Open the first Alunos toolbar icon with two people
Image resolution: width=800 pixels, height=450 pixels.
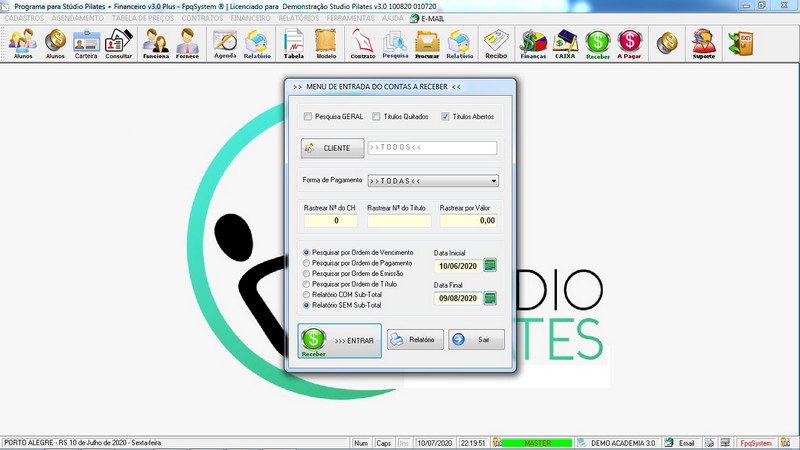point(22,44)
